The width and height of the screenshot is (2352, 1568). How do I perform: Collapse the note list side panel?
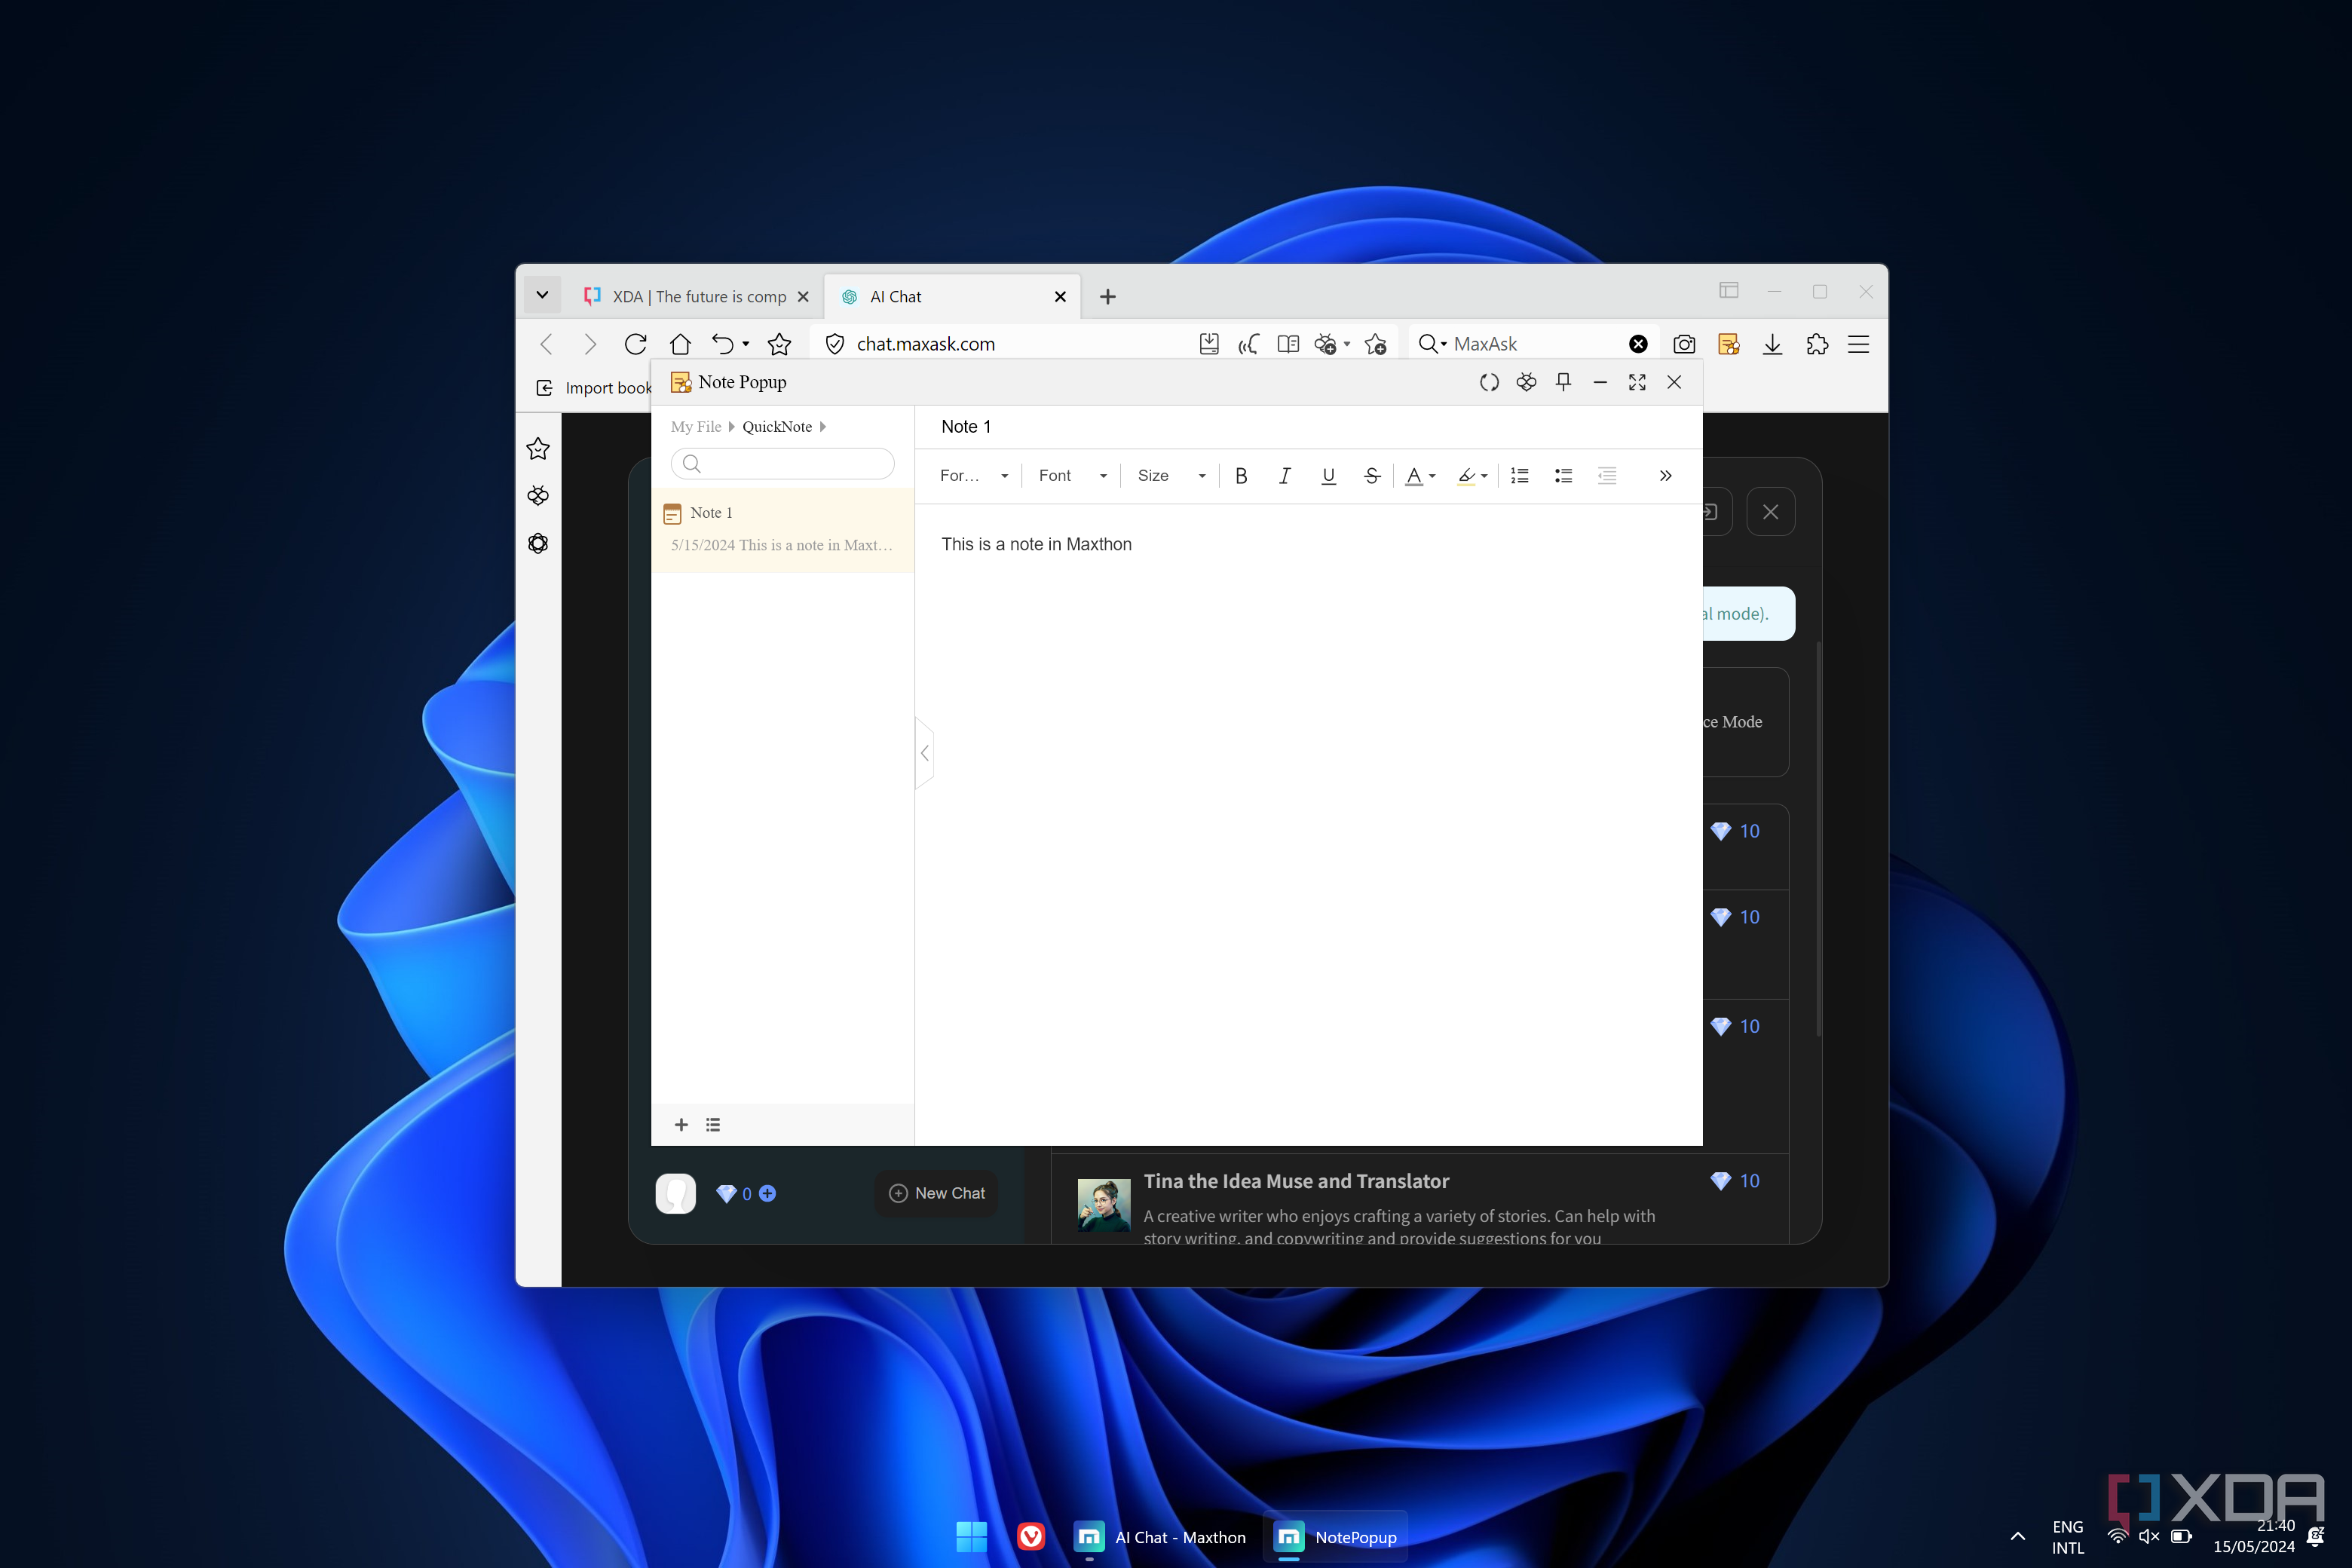click(x=925, y=753)
